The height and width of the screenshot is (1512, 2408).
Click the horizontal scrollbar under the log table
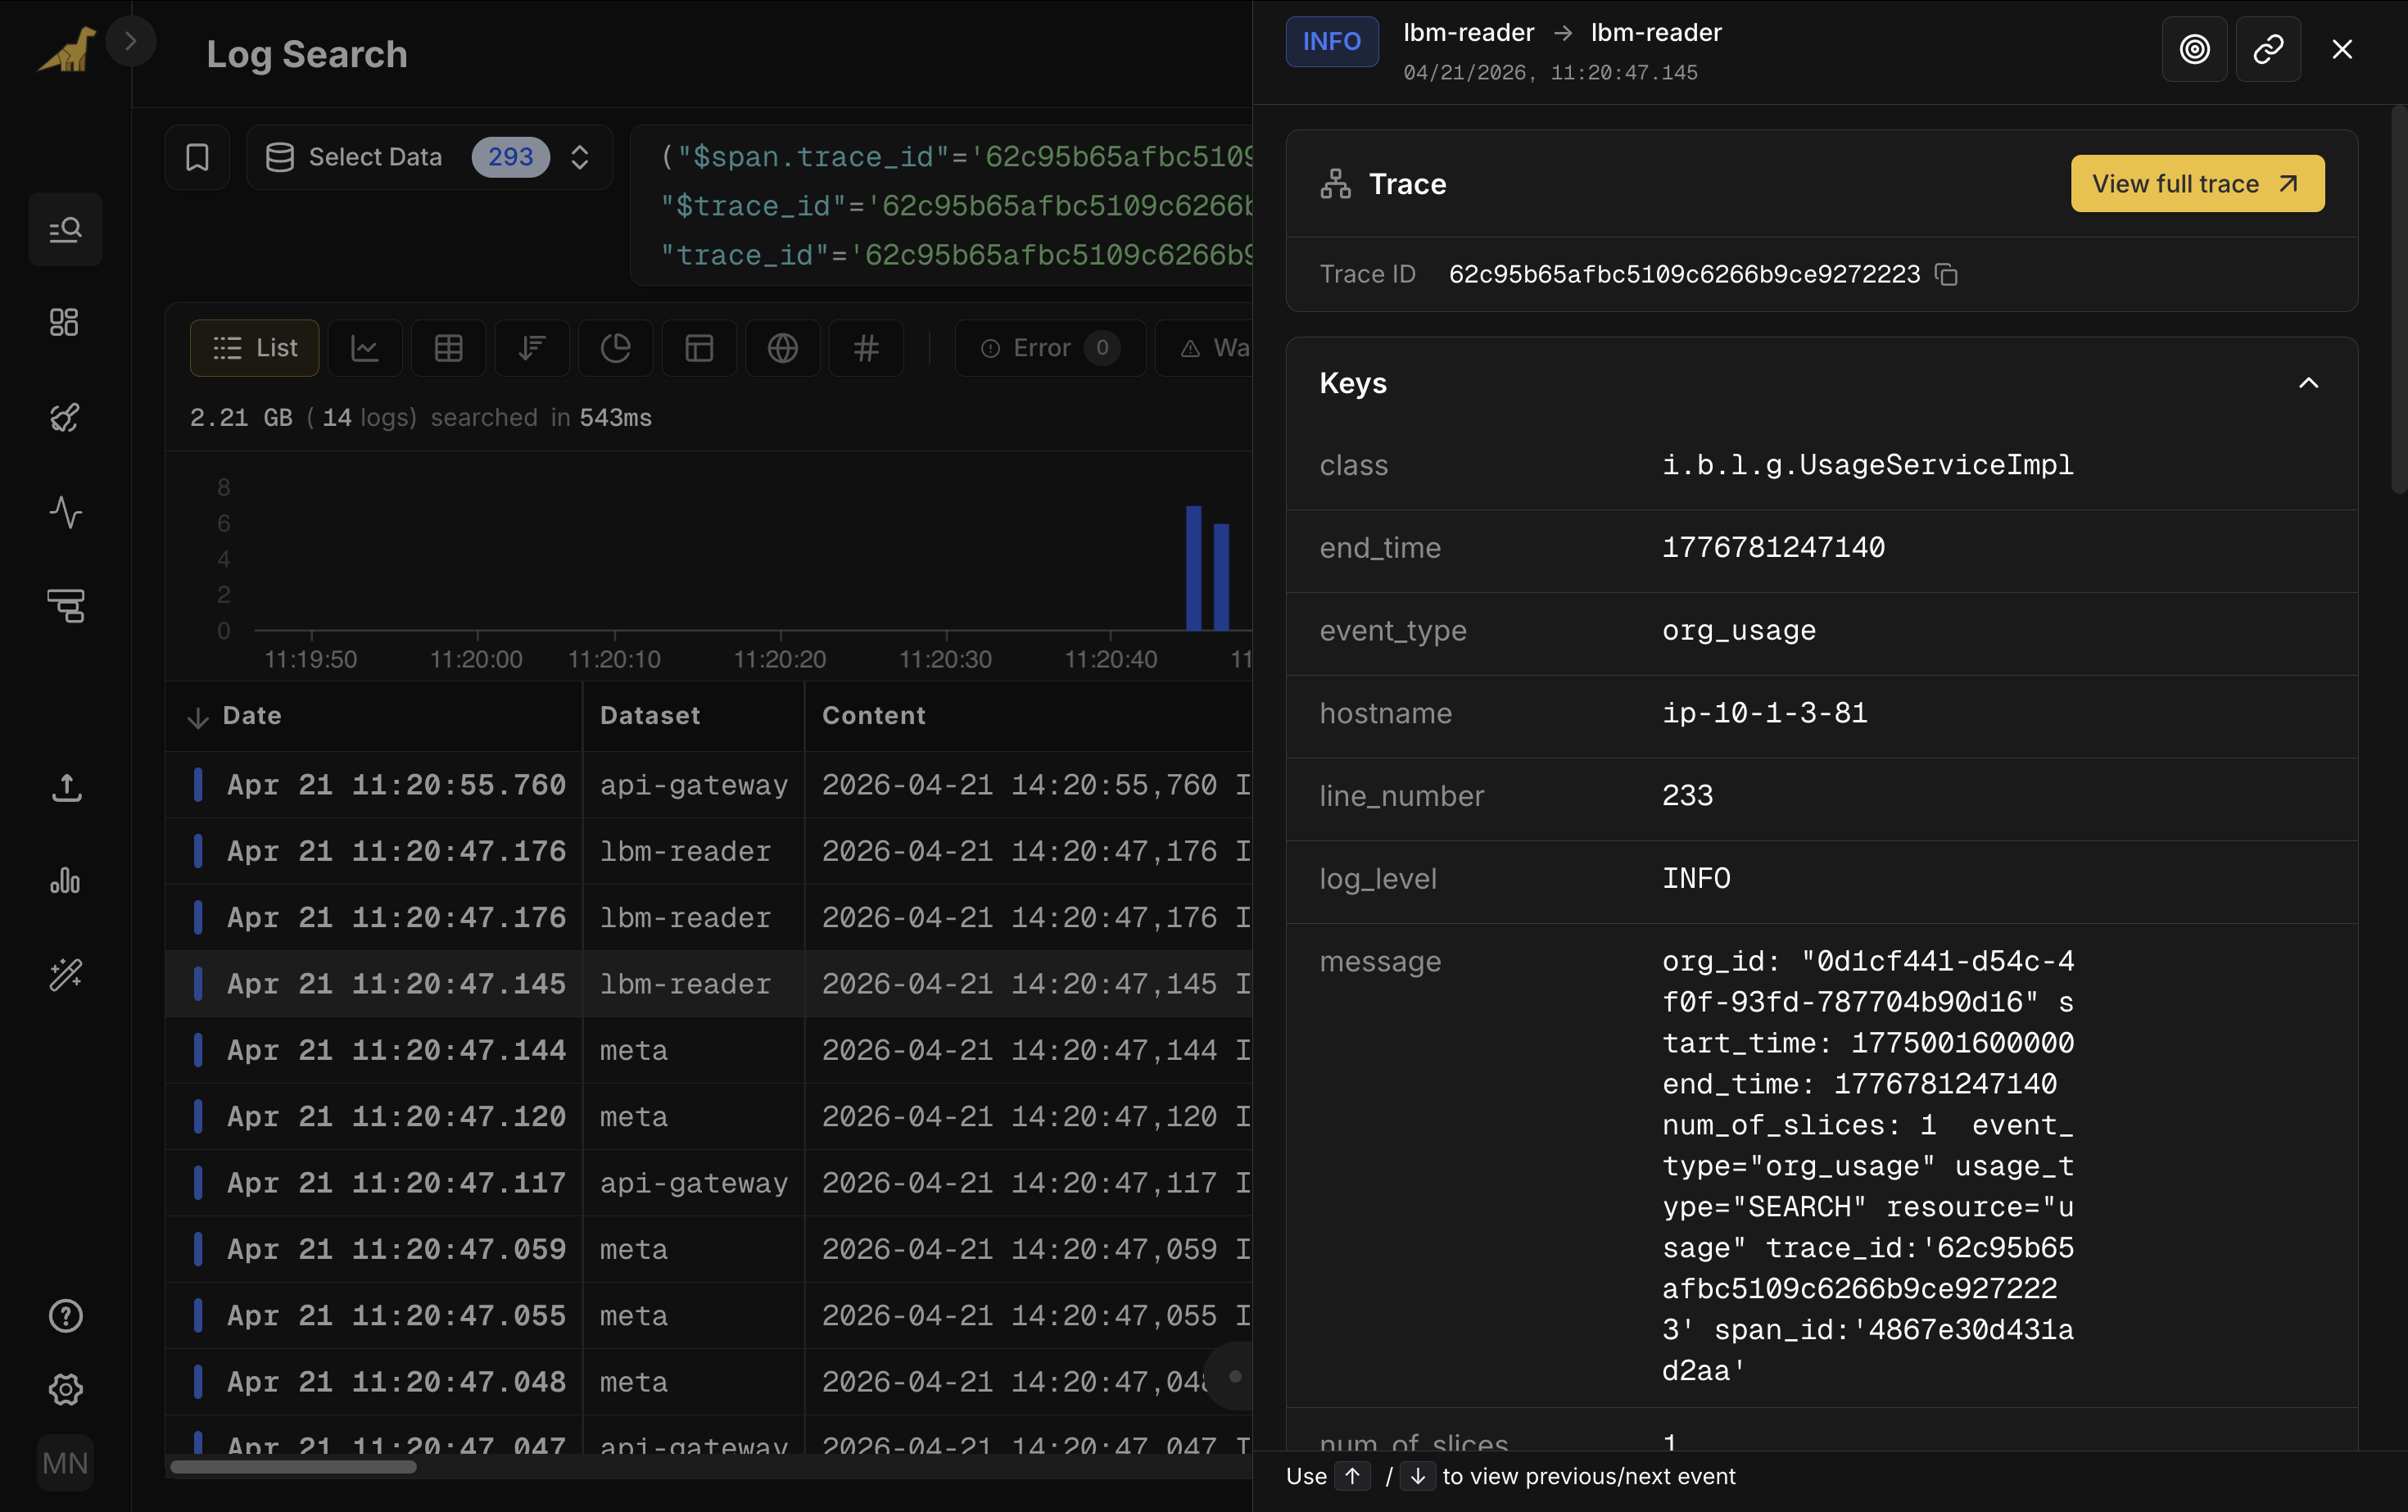293,1467
